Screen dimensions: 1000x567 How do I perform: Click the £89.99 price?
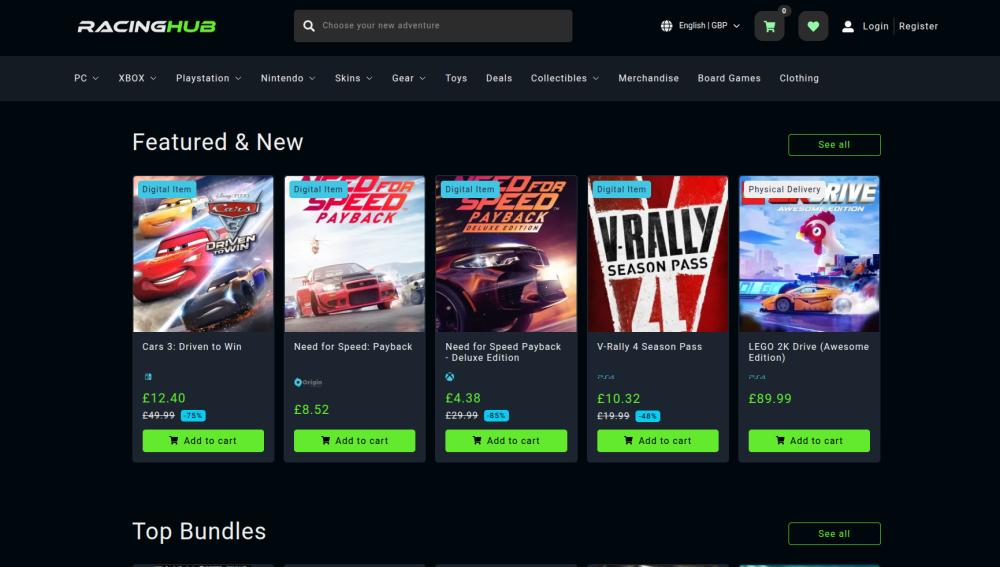(x=770, y=399)
